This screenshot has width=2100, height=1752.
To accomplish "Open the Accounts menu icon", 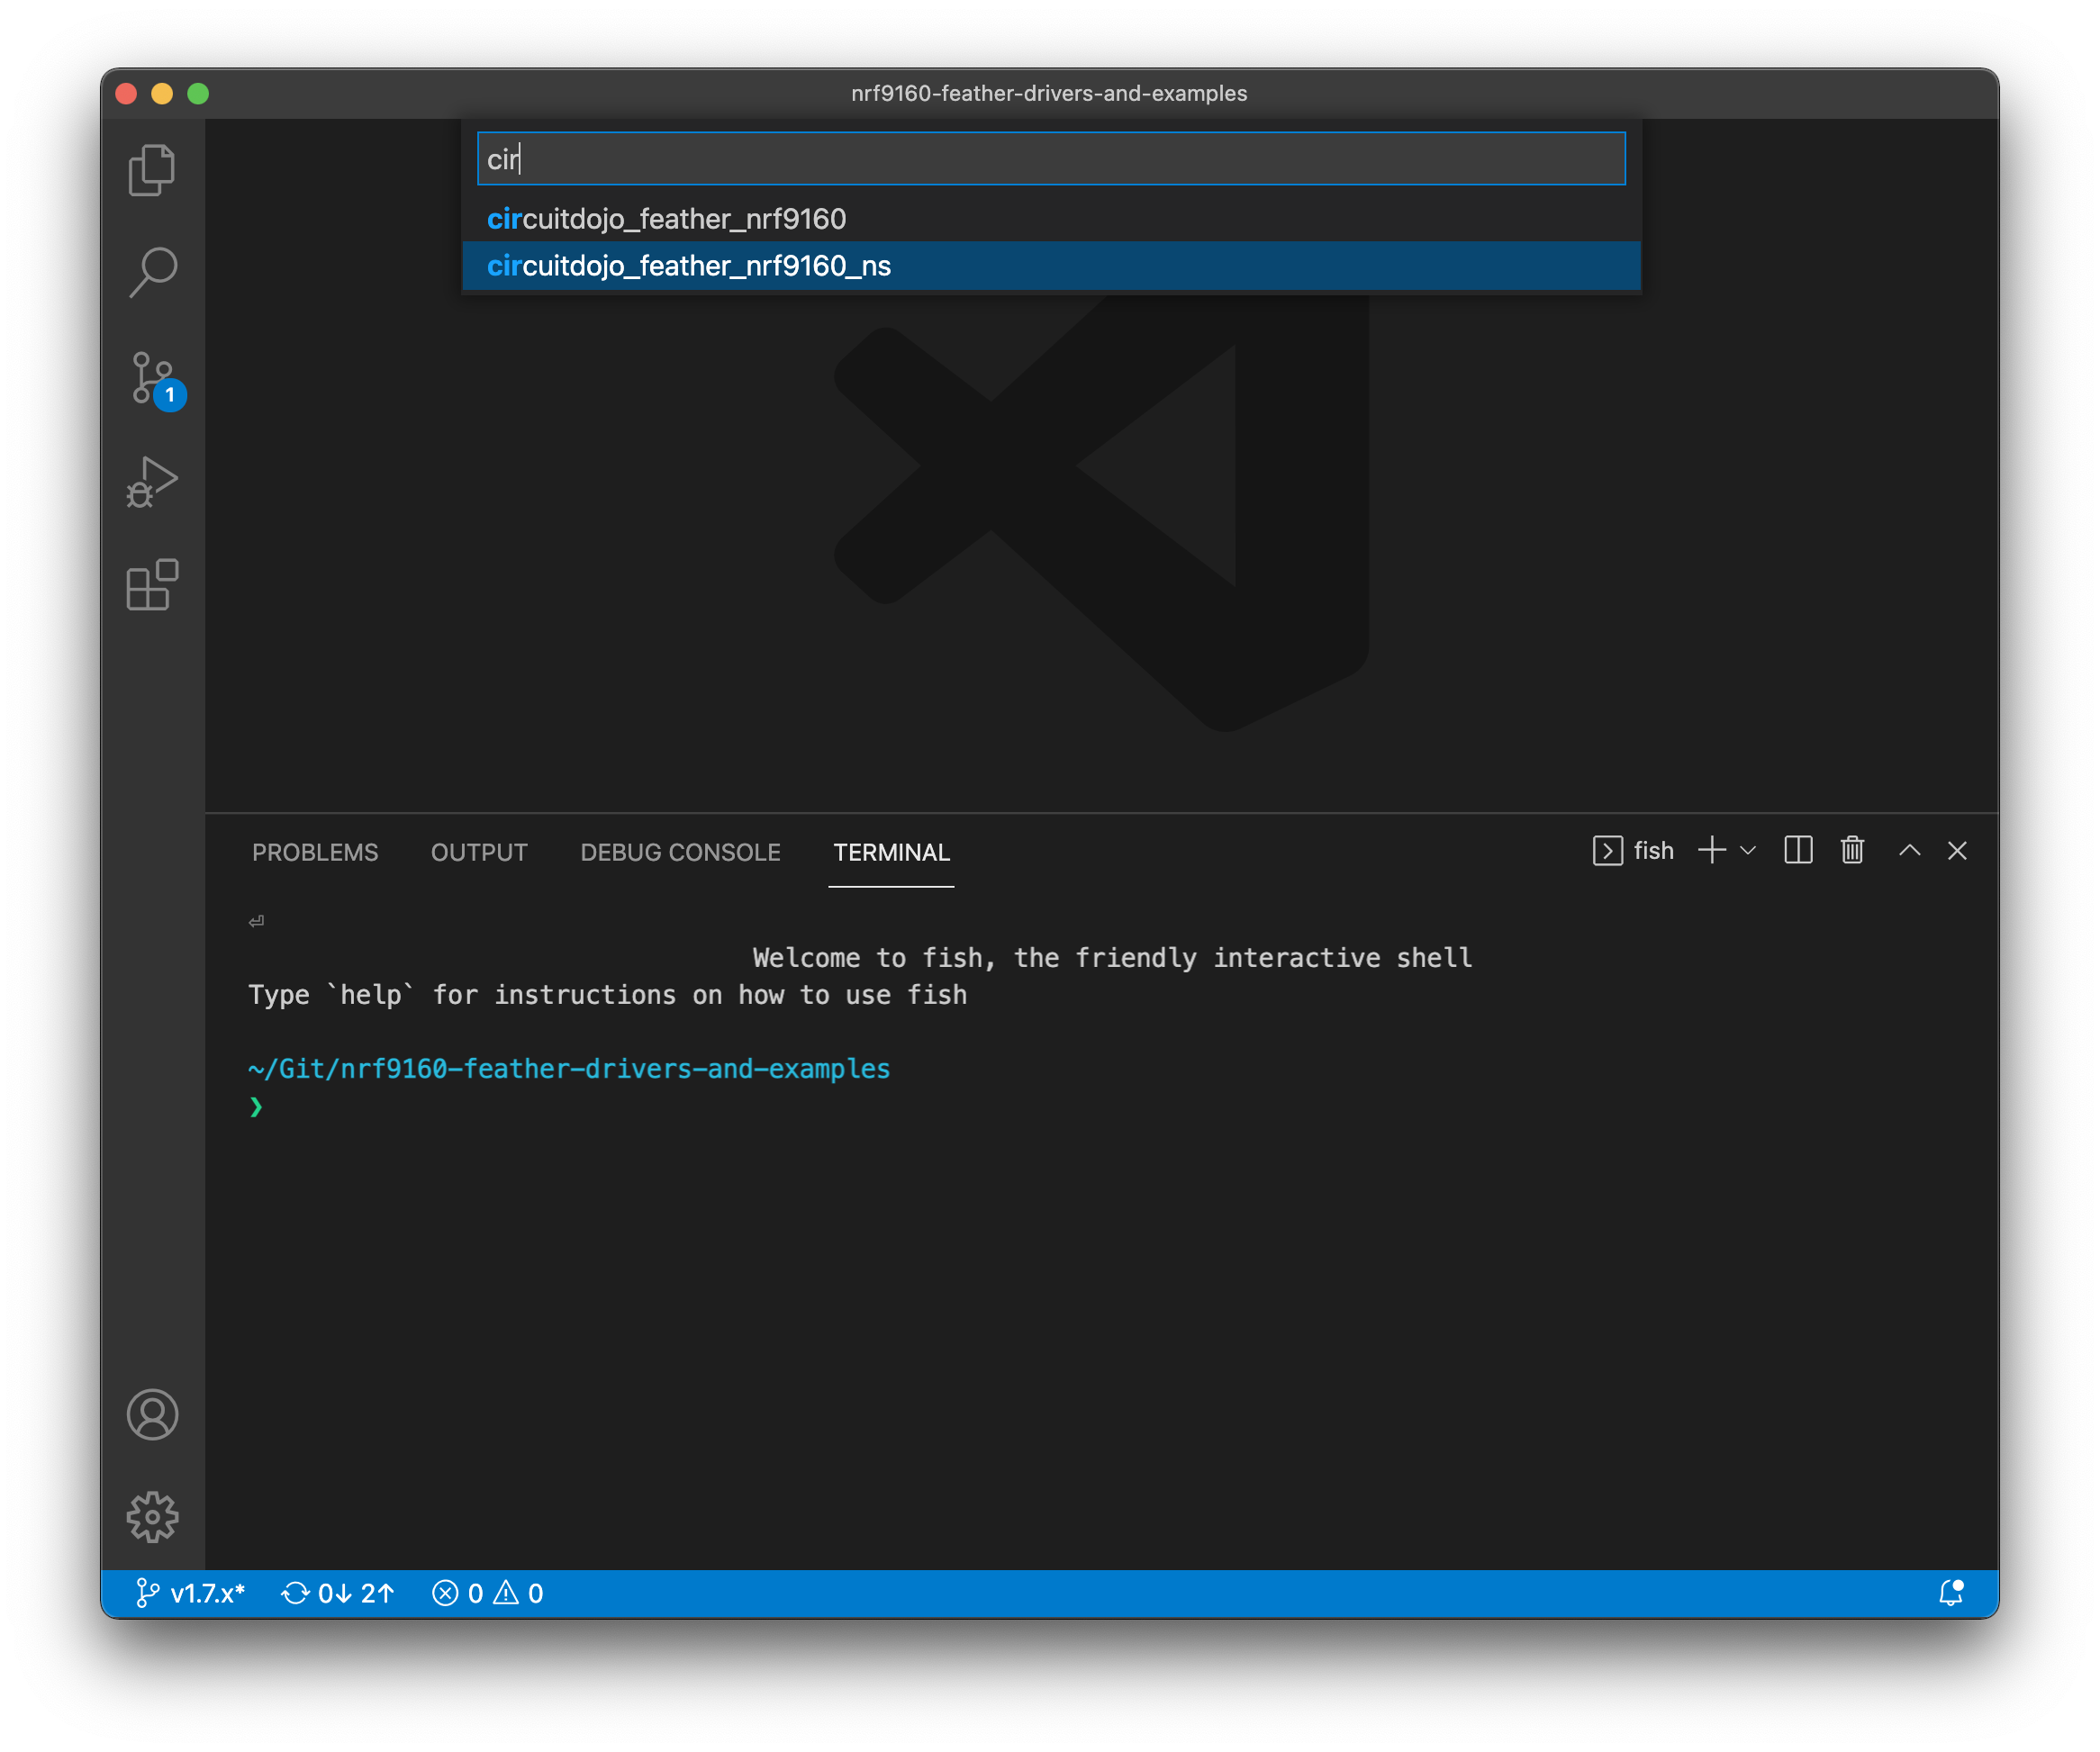I will pyautogui.click(x=152, y=1414).
